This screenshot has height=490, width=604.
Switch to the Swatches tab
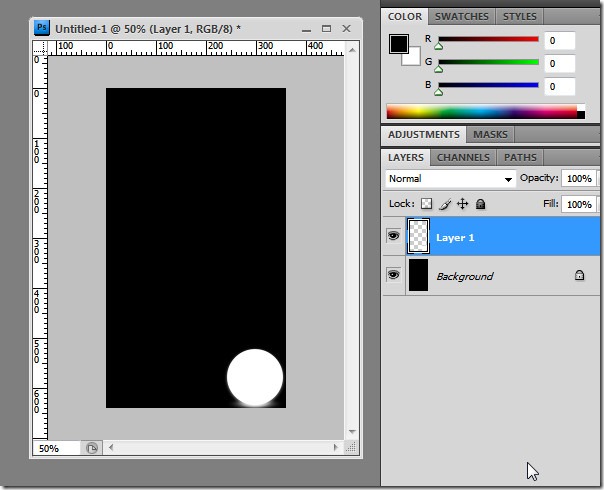pyautogui.click(x=462, y=16)
